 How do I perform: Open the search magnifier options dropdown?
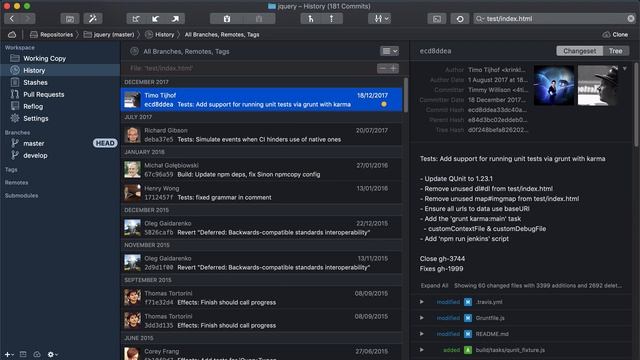coord(480,19)
